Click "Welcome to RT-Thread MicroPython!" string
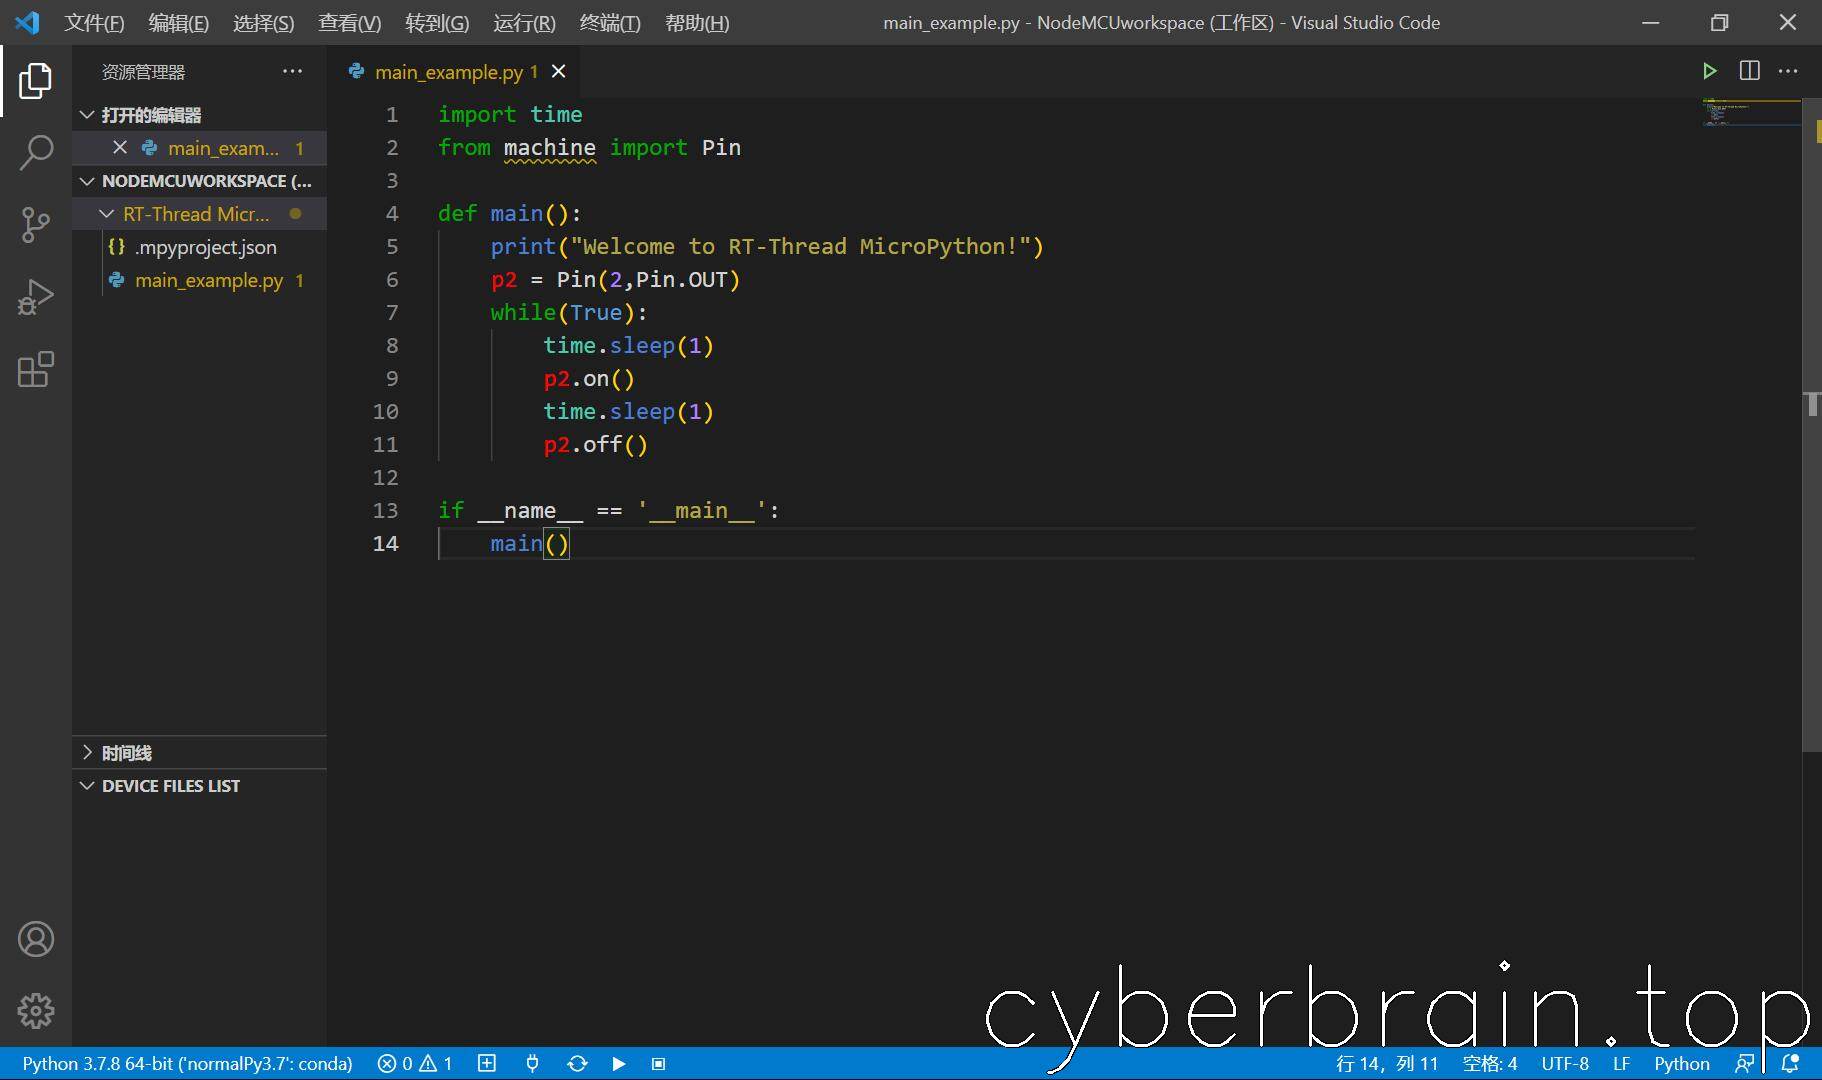The height and width of the screenshot is (1080, 1822). tap(800, 246)
